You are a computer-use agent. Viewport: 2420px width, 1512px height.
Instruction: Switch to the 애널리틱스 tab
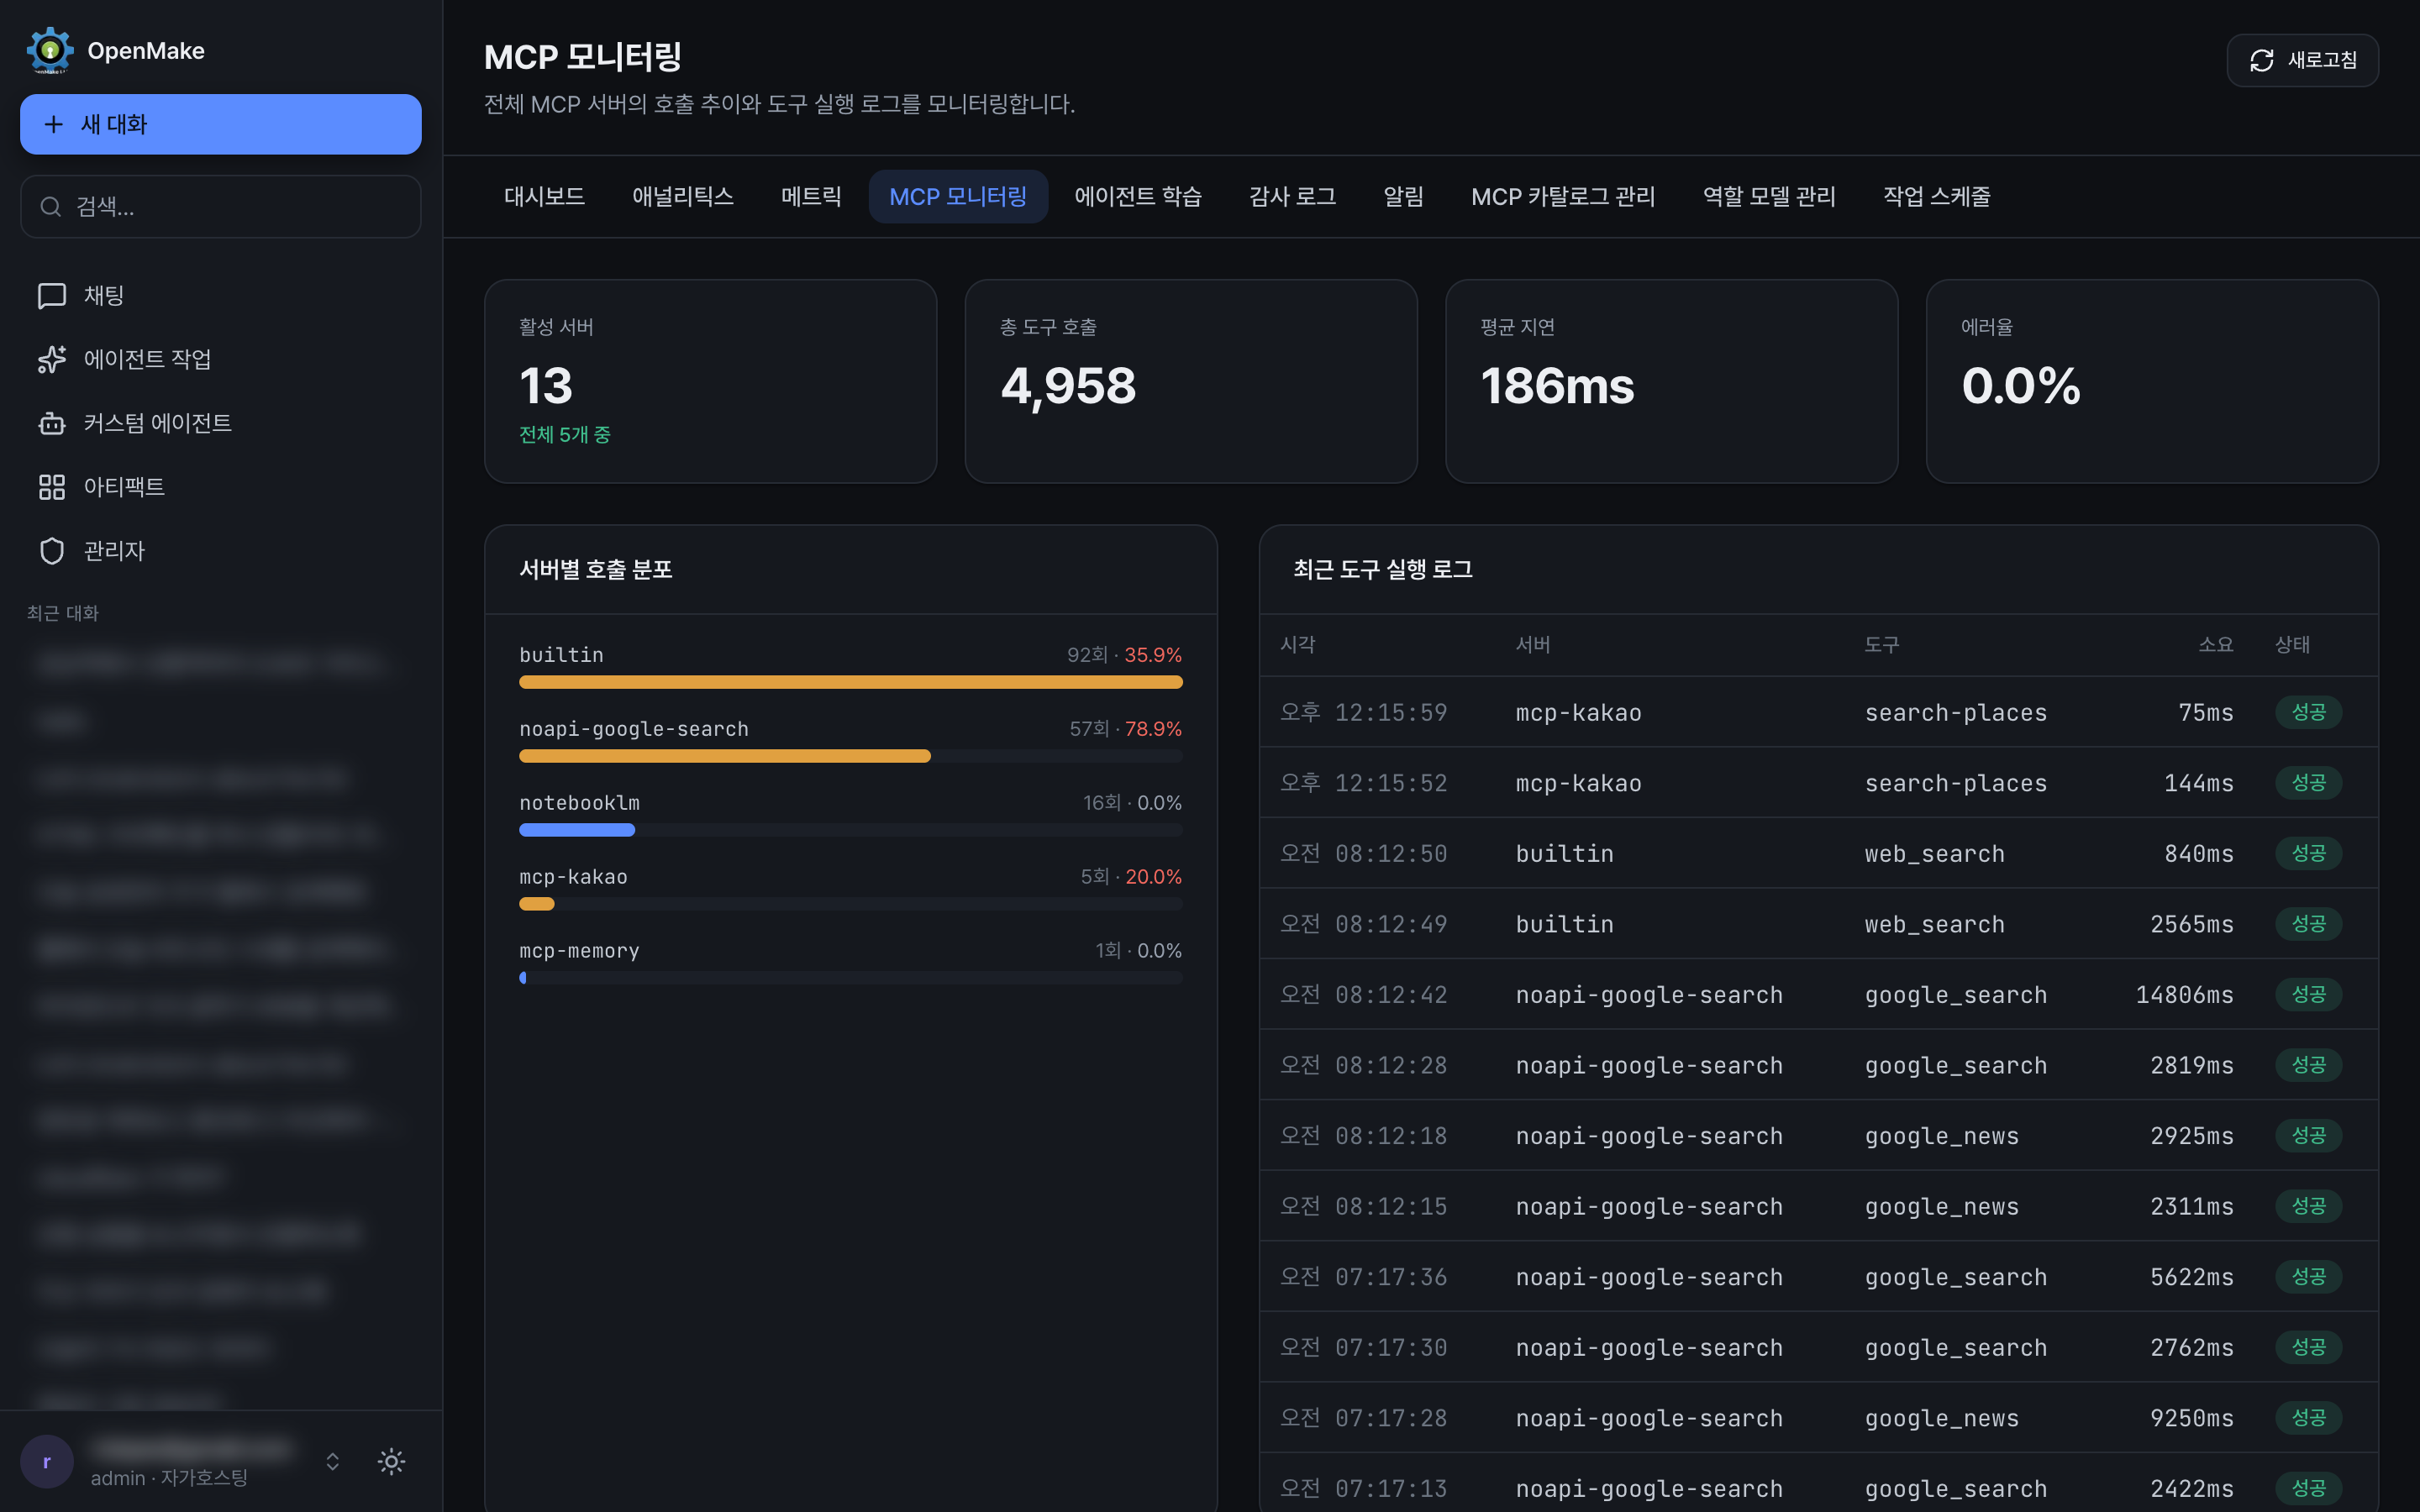[x=683, y=196]
